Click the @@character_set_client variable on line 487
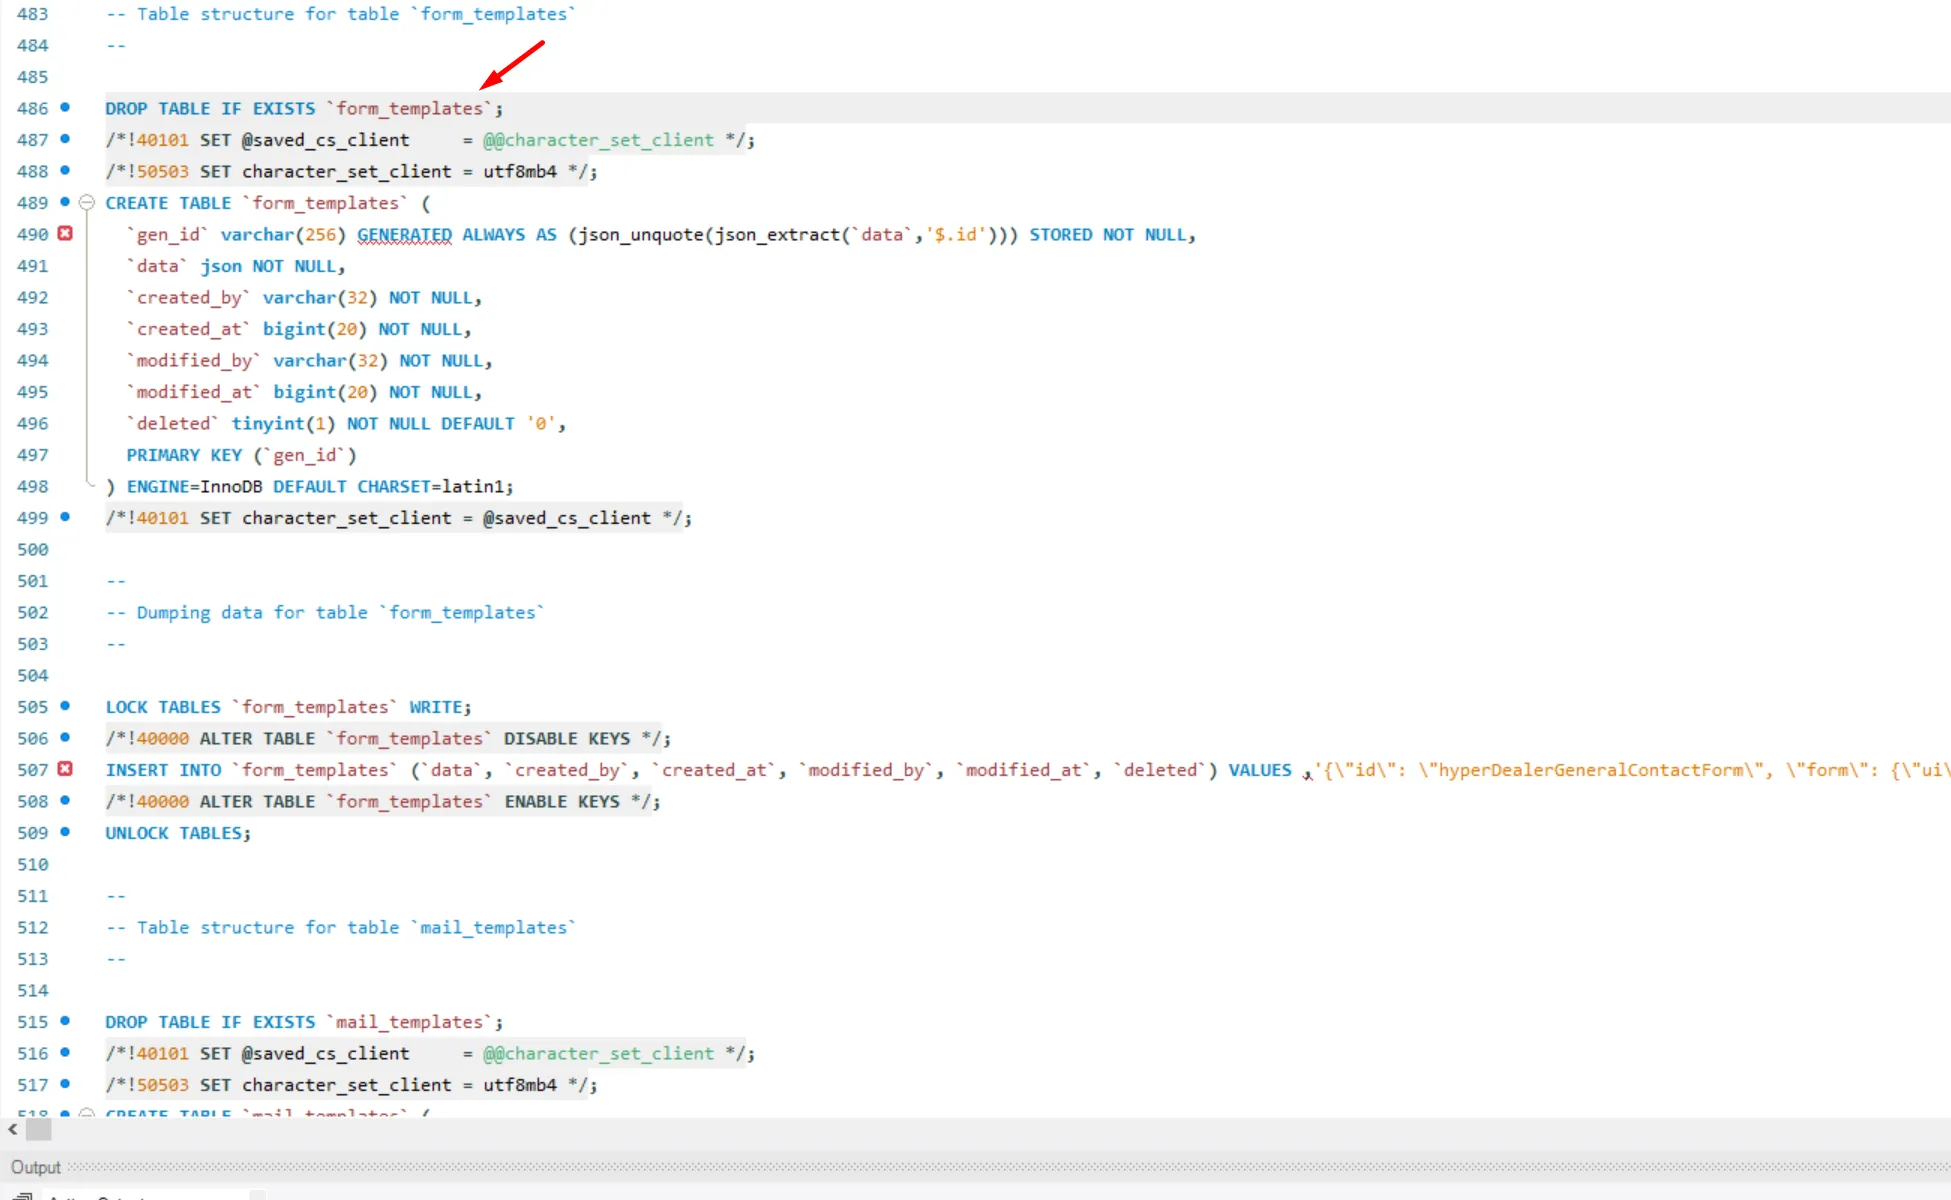 point(598,140)
